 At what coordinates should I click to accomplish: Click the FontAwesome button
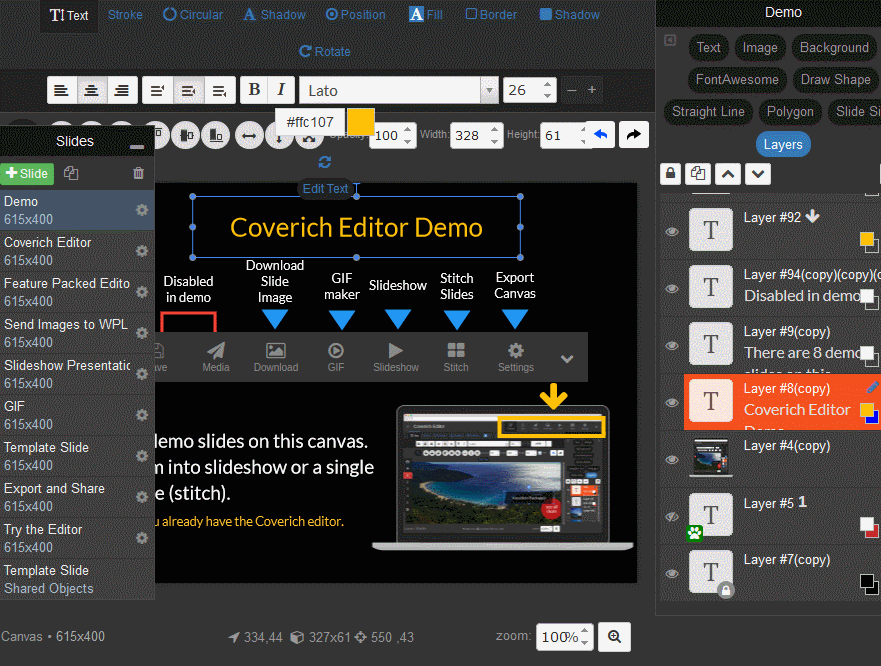tap(737, 80)
